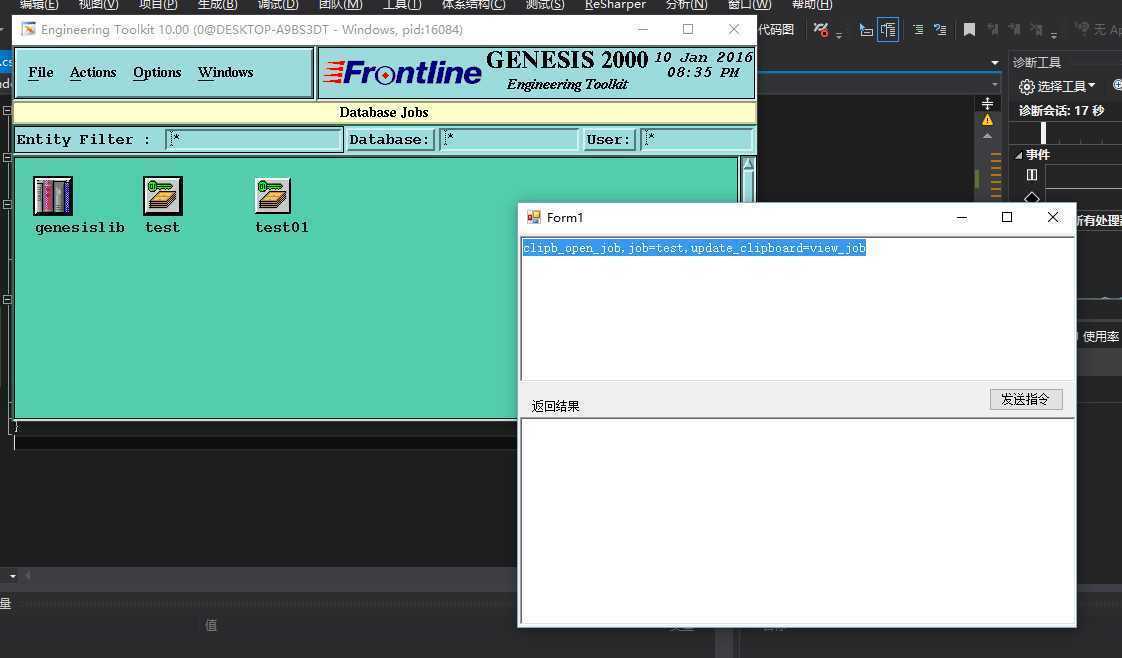
Task: Select the test job icon
Action: coord(162,196)
